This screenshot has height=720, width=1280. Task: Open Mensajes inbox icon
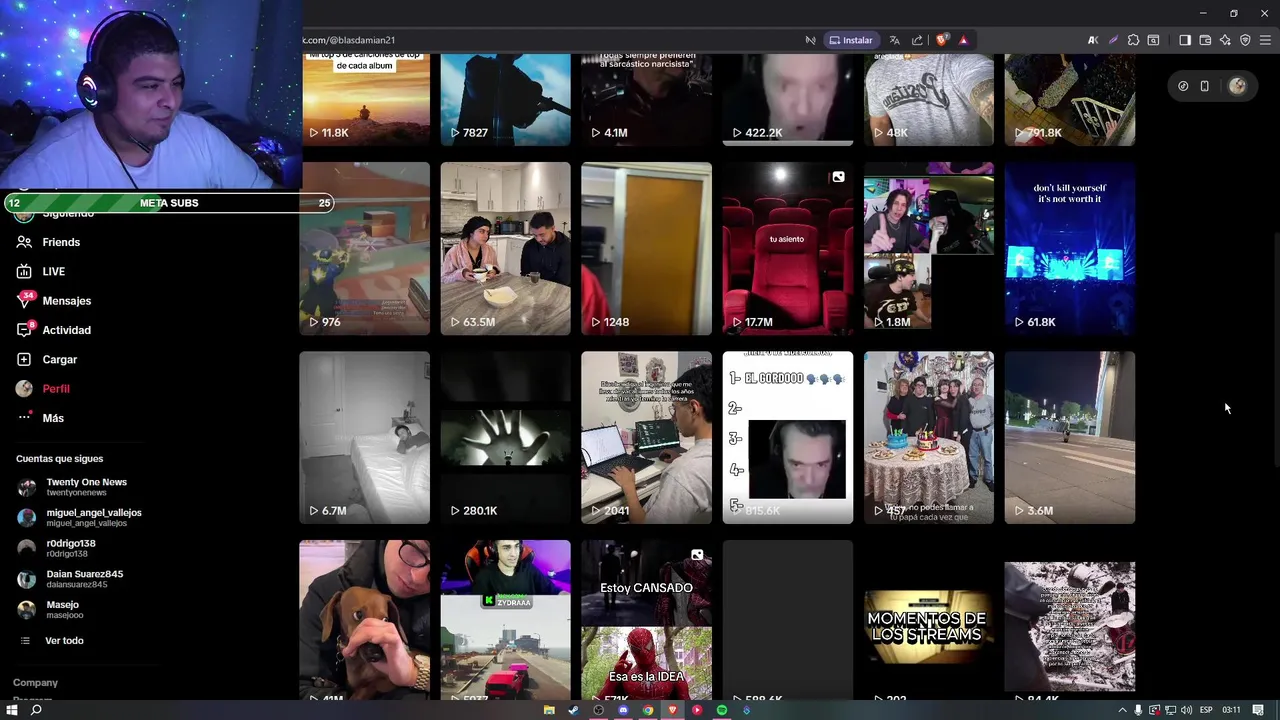pyautogui.click(x=24, y=300)
